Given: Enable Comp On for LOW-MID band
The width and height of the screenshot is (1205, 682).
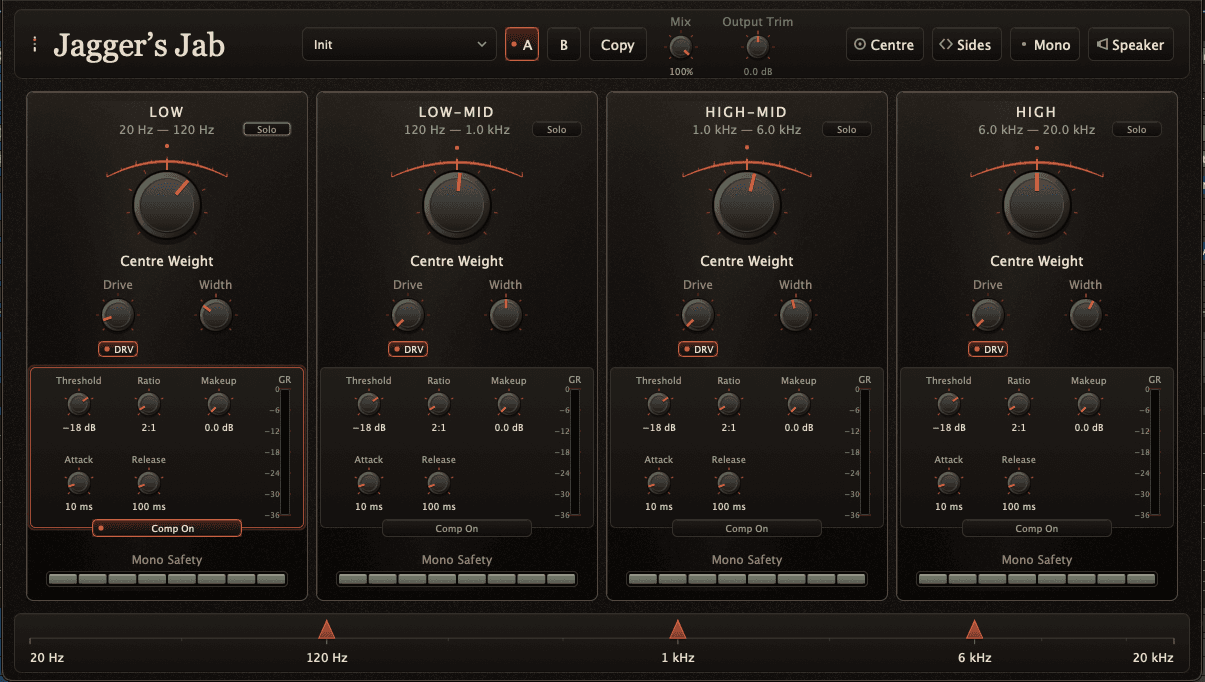Looking at the screenshot, I should pos(457,528).
